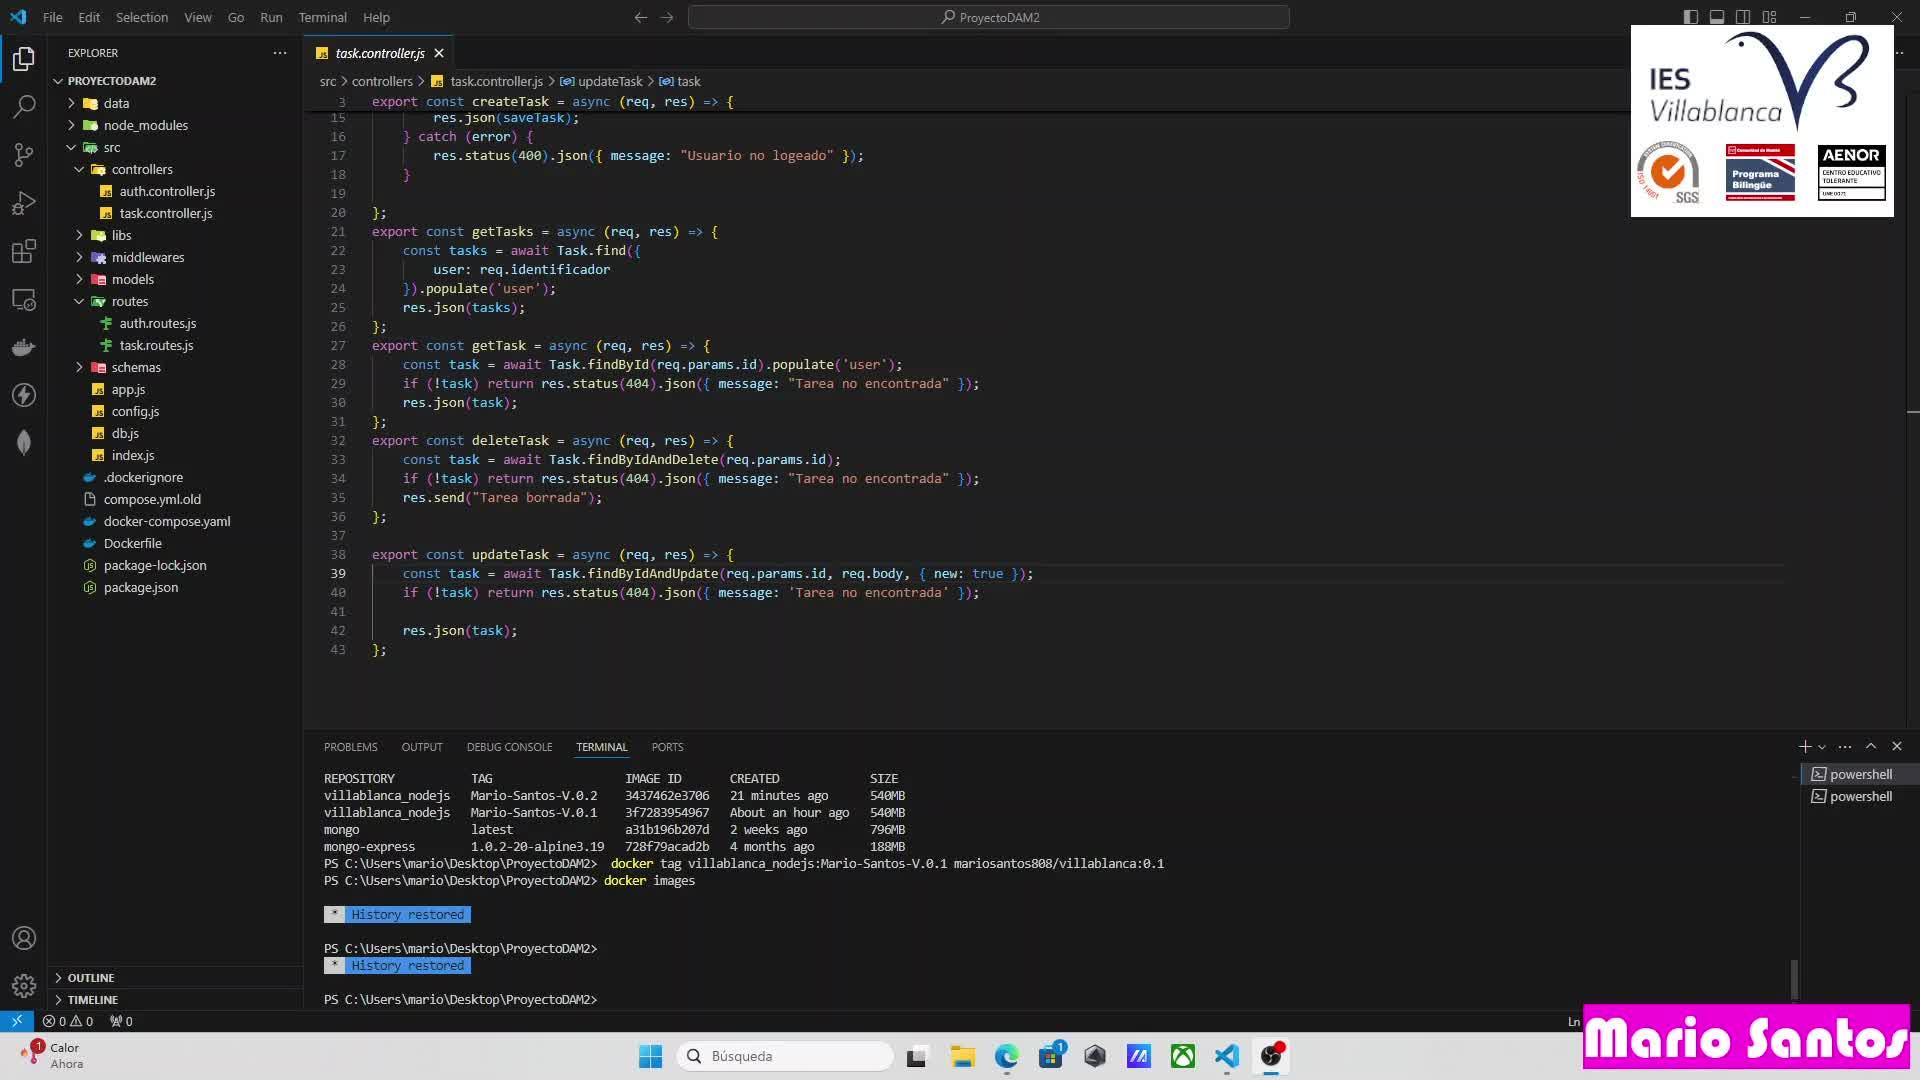Click the terminal vertical scrollbar

pyautogui.click(x=1794, y=978)
